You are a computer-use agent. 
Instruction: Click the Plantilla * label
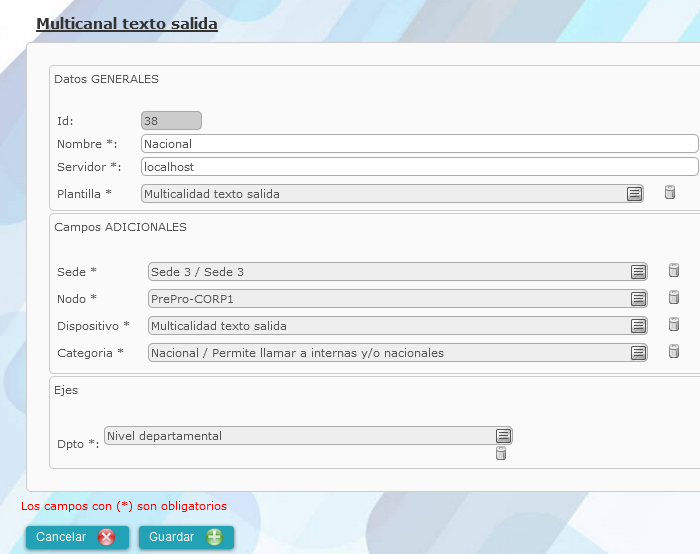click(84, 194)
